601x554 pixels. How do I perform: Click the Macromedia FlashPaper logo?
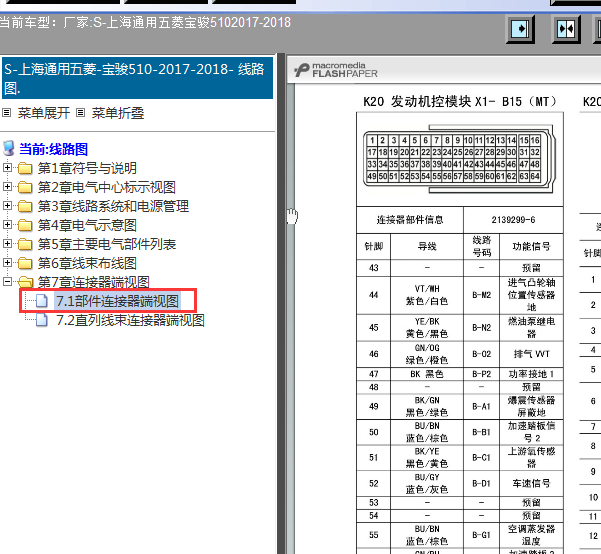[336, 70]
